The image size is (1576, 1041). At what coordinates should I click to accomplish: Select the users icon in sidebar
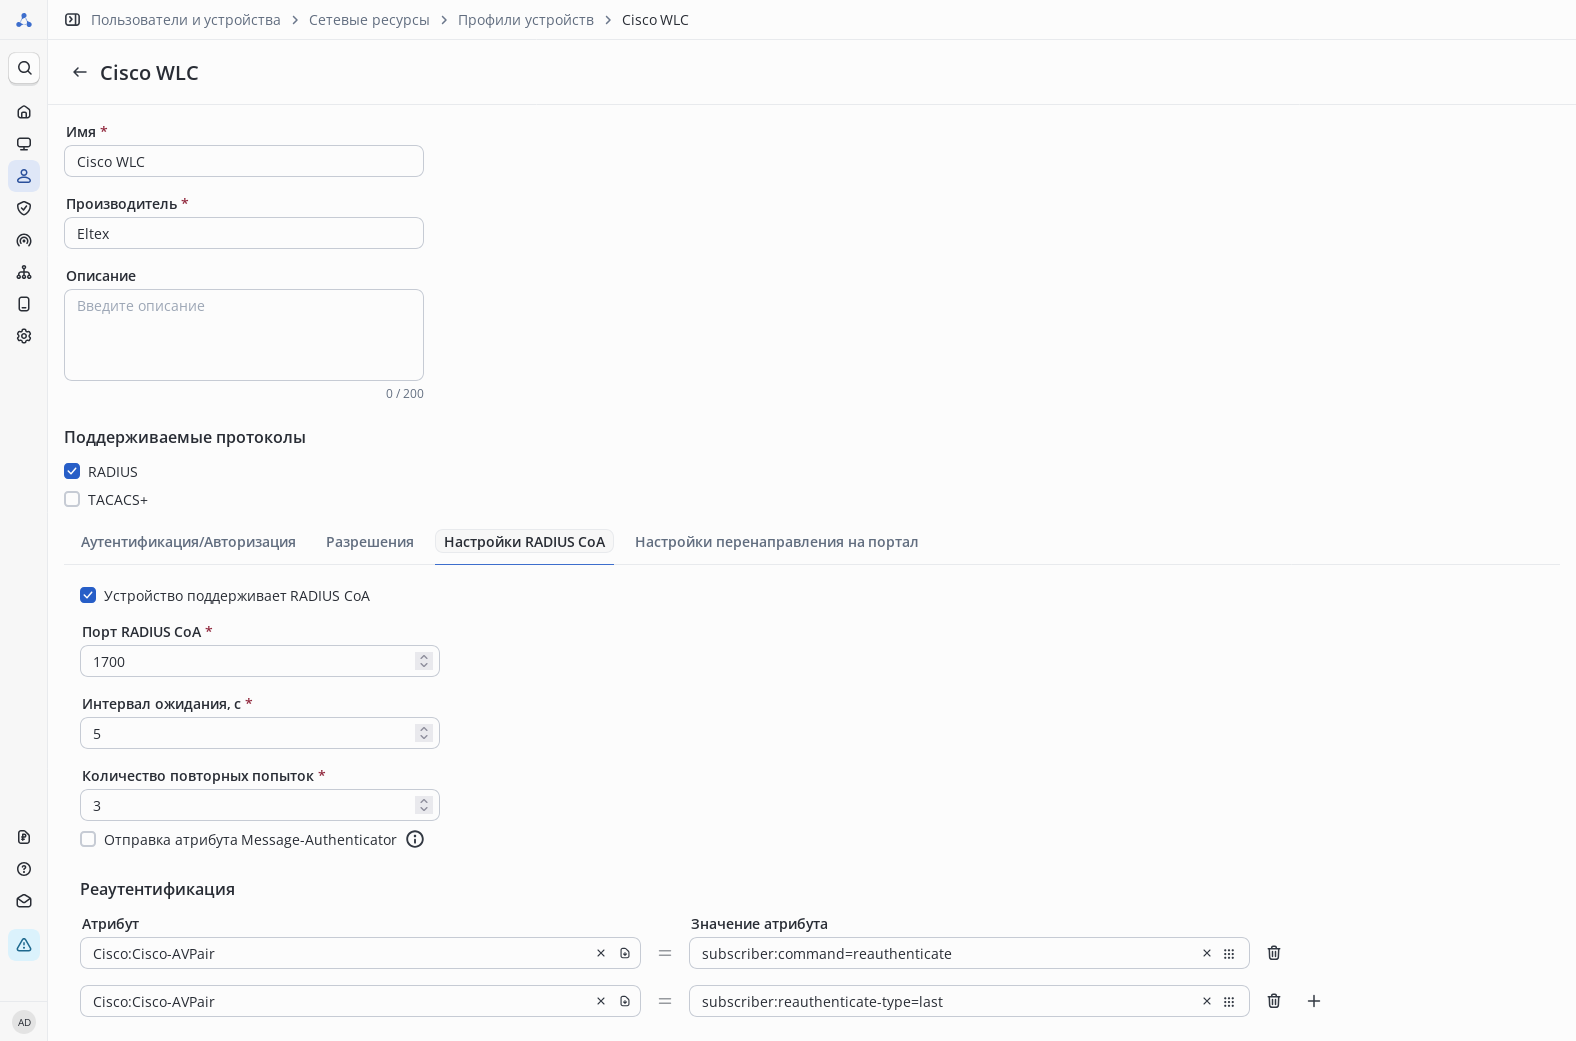pos(24,176)
